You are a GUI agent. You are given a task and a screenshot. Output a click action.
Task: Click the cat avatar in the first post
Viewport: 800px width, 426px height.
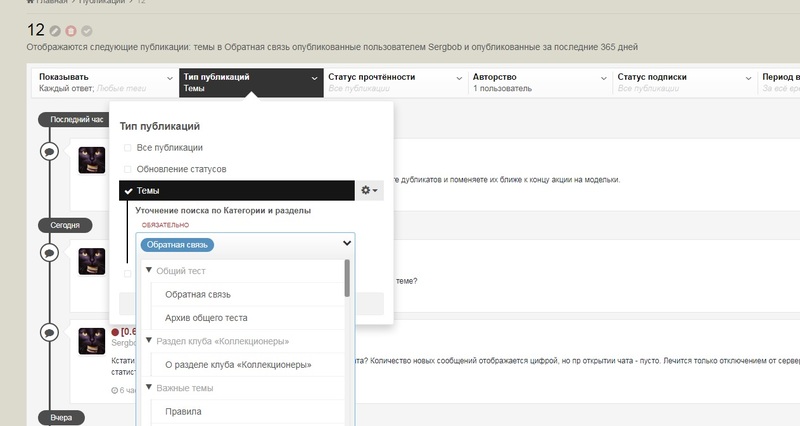(92, 160)
